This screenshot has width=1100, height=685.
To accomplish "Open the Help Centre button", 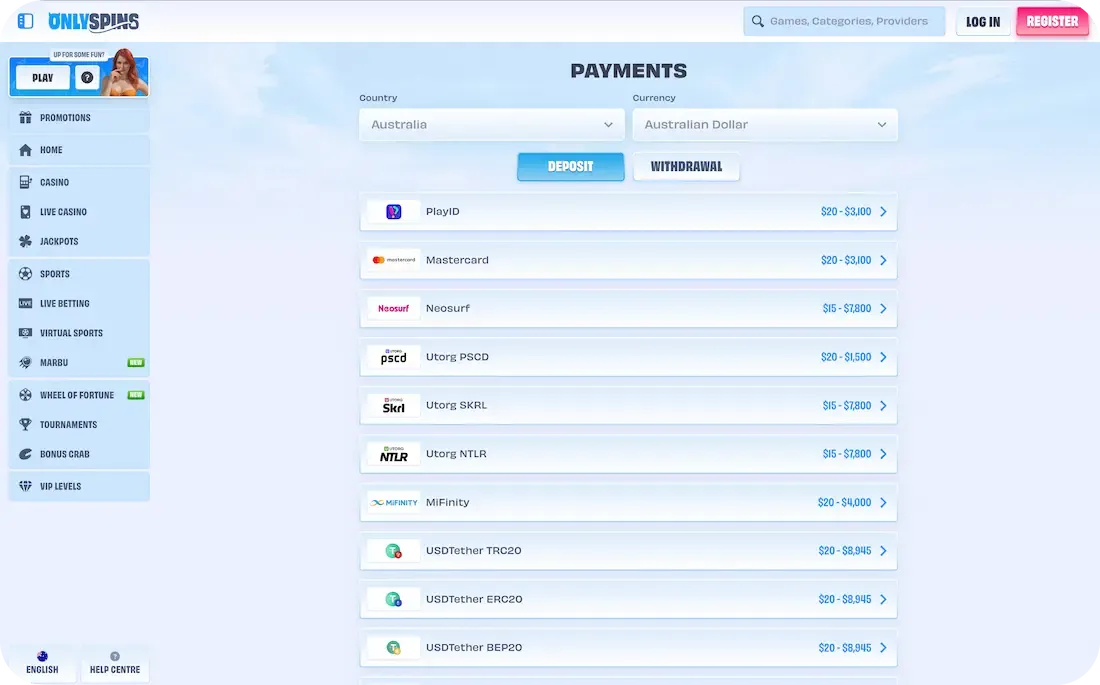I will tap(114, 663).
